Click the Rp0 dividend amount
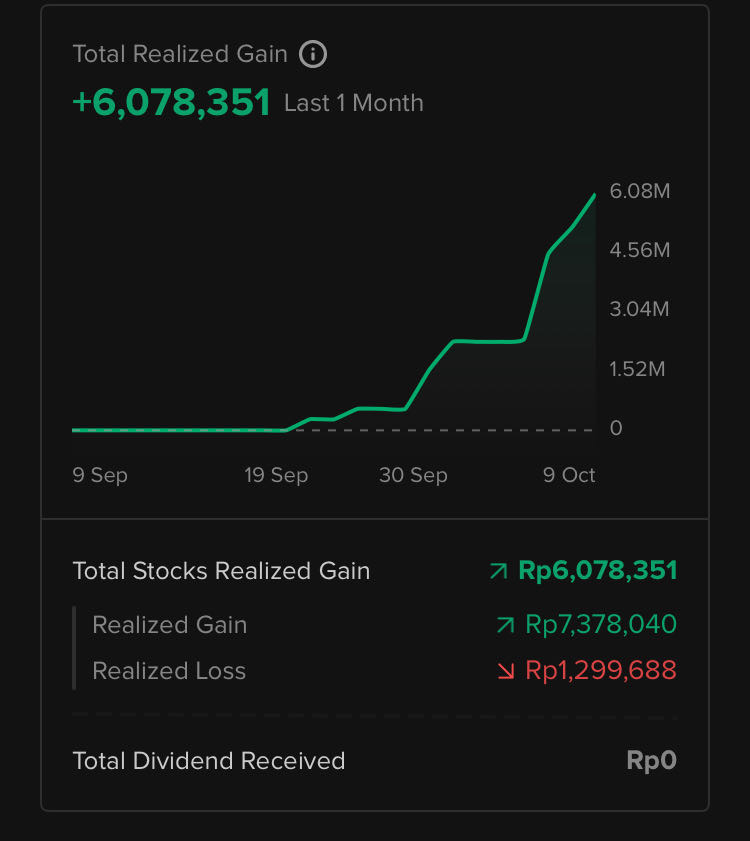This screenshot has width=750, height=841. 651,761
